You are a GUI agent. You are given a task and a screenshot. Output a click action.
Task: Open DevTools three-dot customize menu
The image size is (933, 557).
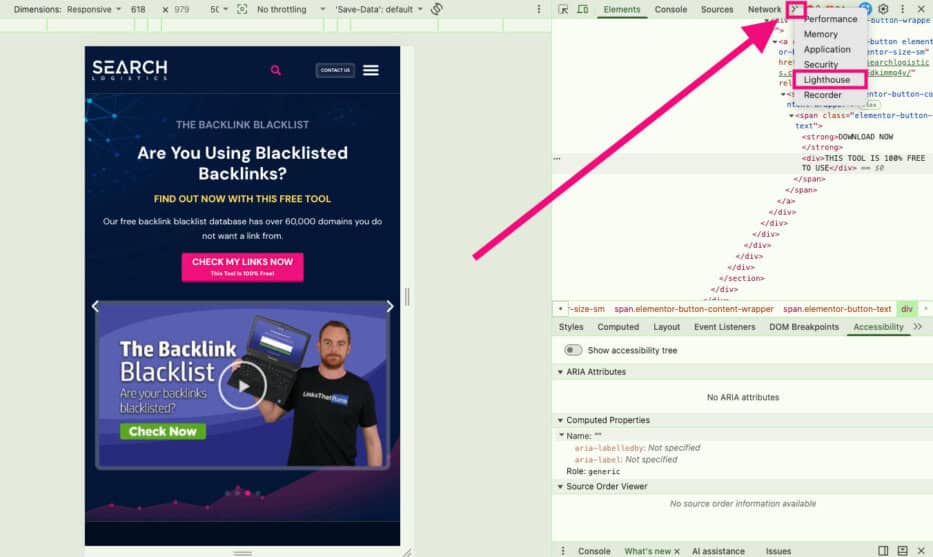click(902, 9)
